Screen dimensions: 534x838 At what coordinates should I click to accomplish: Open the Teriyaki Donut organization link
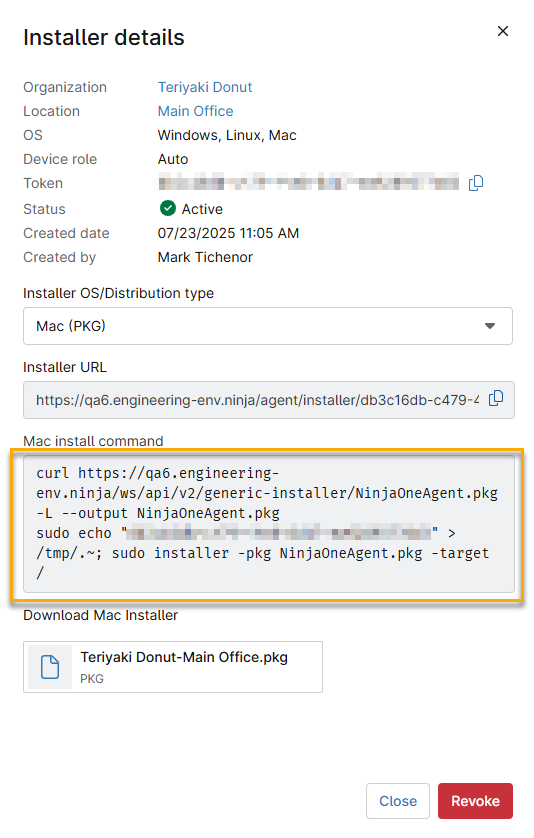point(205,87)
